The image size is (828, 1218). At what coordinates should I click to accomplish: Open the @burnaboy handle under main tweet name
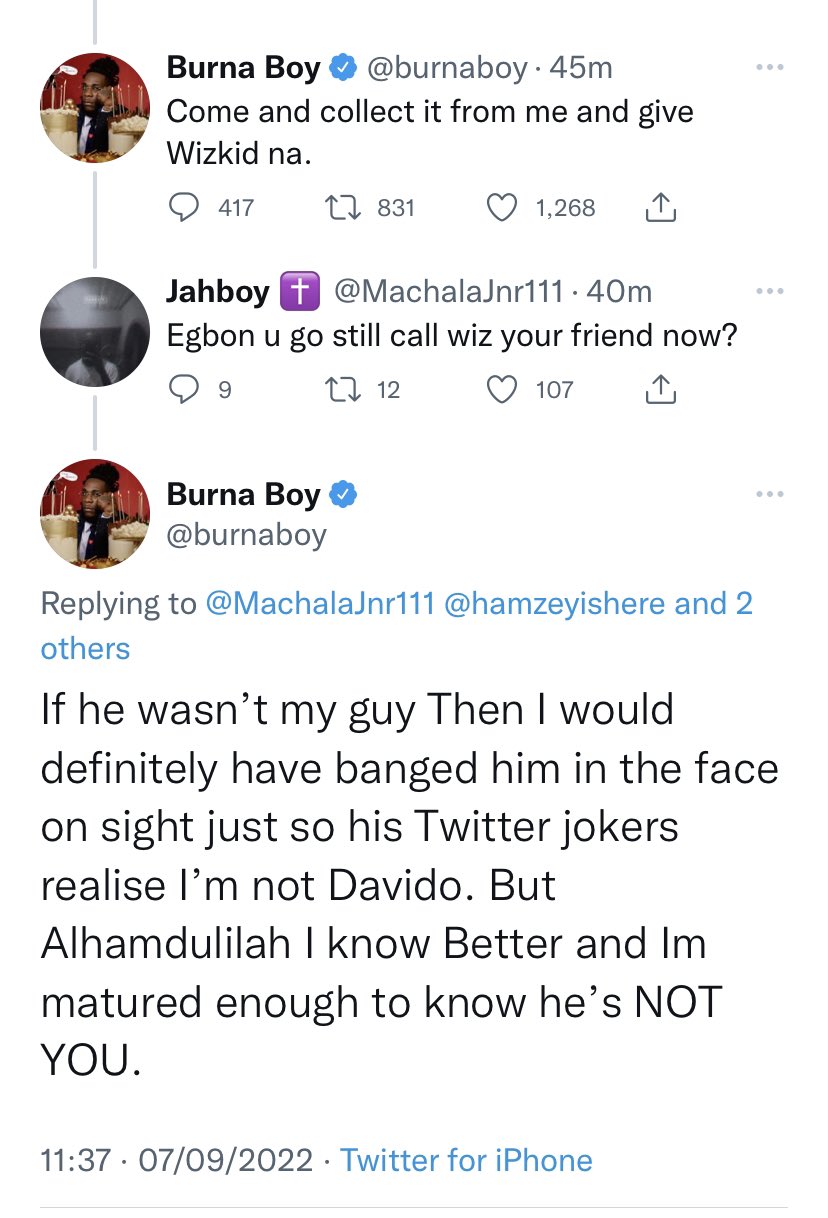247,535
